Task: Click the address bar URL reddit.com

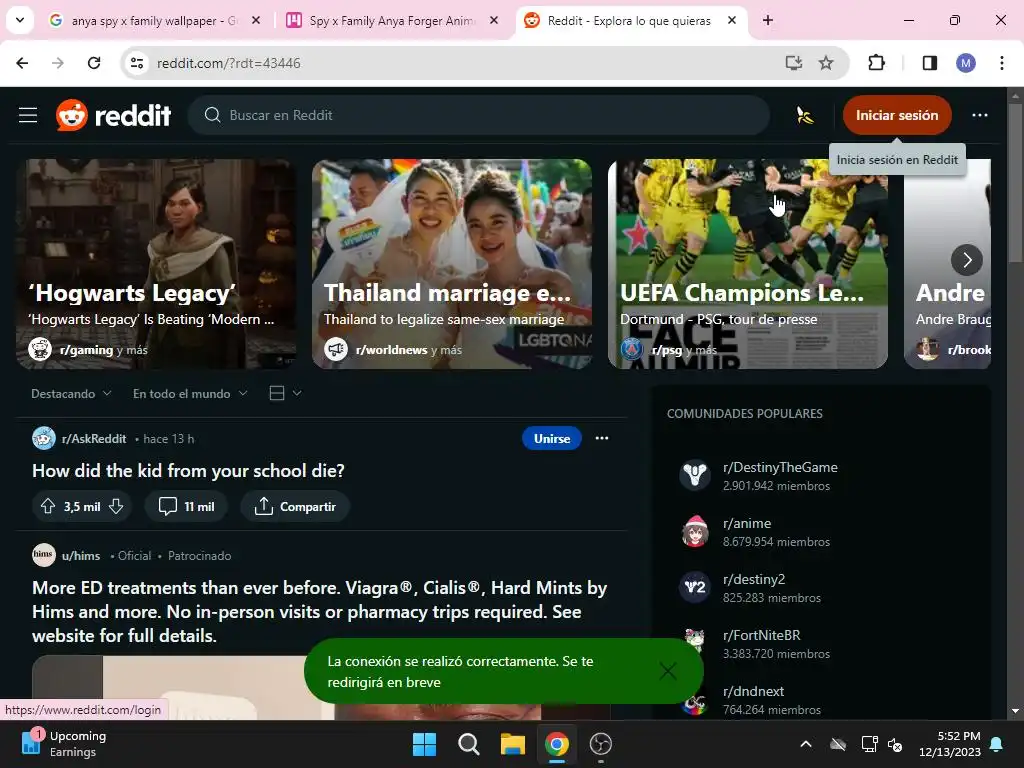Action: 229,63
